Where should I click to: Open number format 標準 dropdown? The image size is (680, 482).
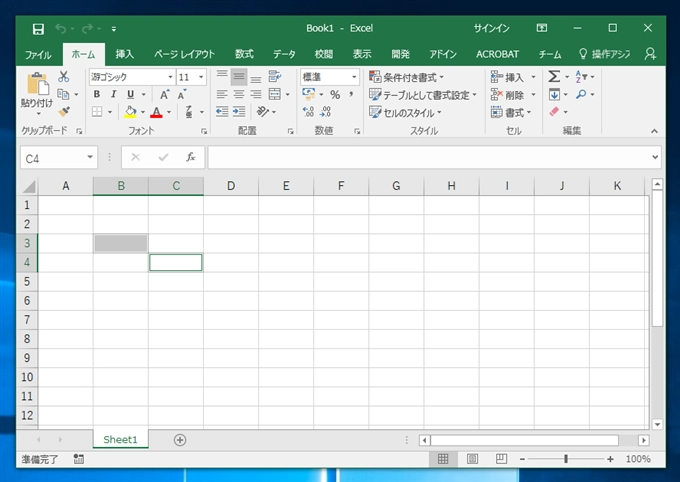pos(354,77)
